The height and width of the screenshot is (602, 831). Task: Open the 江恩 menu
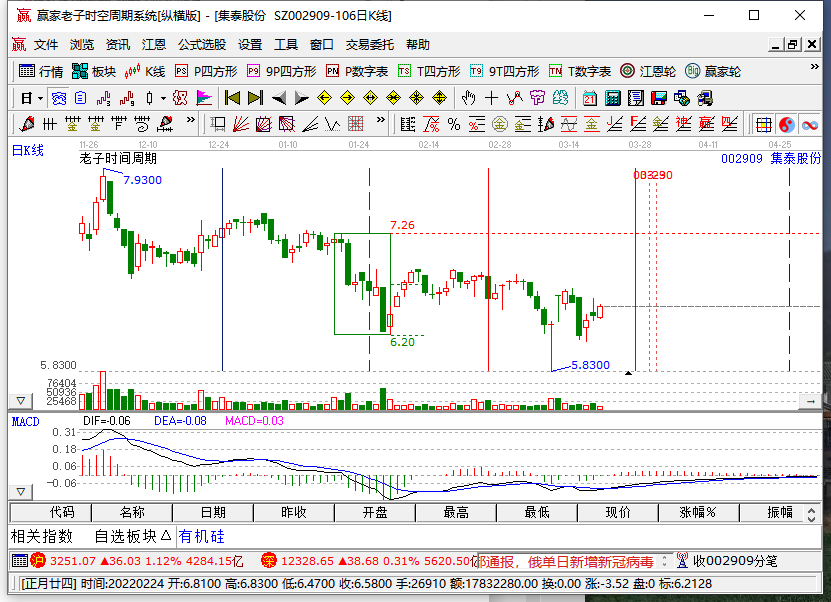(x=154, y=45)
